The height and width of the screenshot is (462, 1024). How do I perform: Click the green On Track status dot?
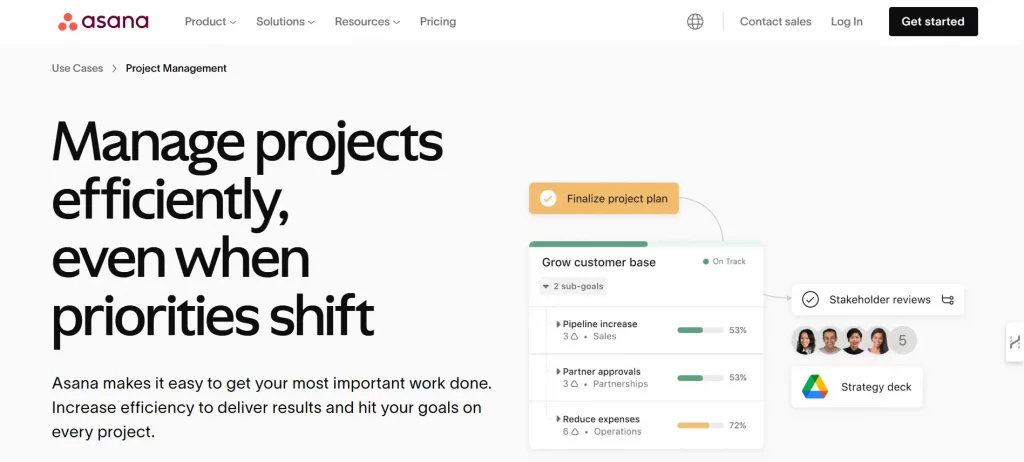click(705, 261)
